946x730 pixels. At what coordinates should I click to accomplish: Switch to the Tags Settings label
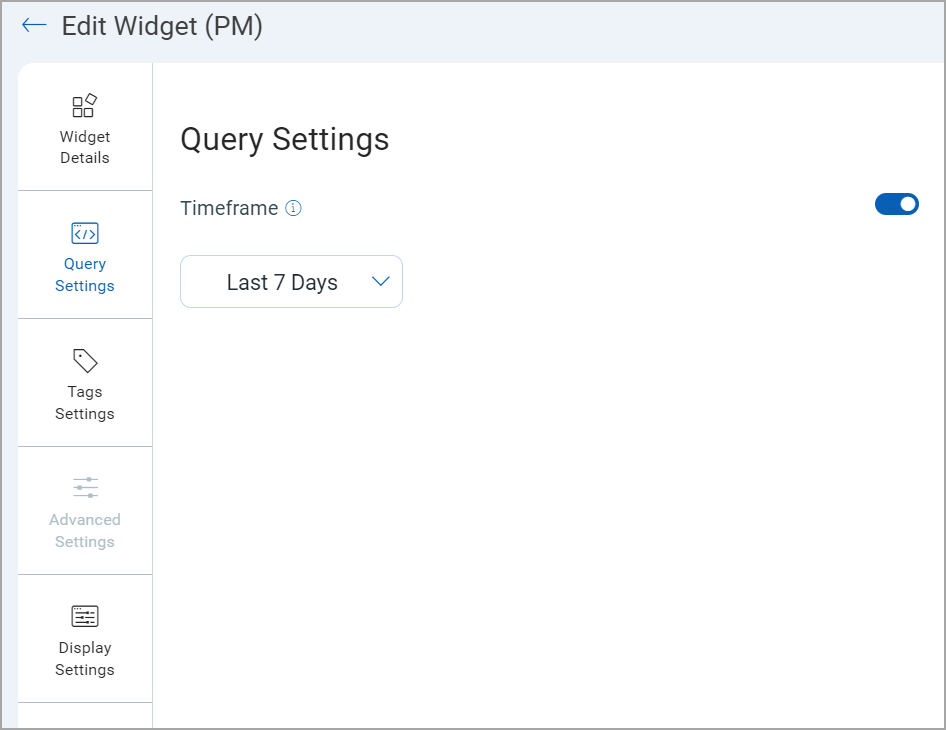(x=85, y=403)
